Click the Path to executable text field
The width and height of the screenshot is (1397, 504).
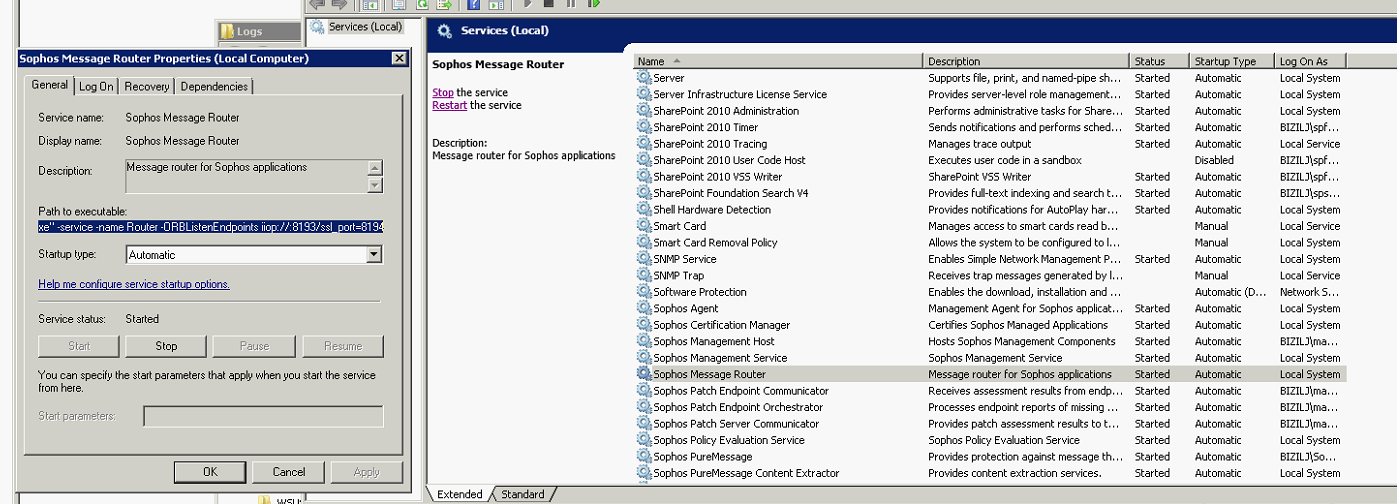(211, 227)
